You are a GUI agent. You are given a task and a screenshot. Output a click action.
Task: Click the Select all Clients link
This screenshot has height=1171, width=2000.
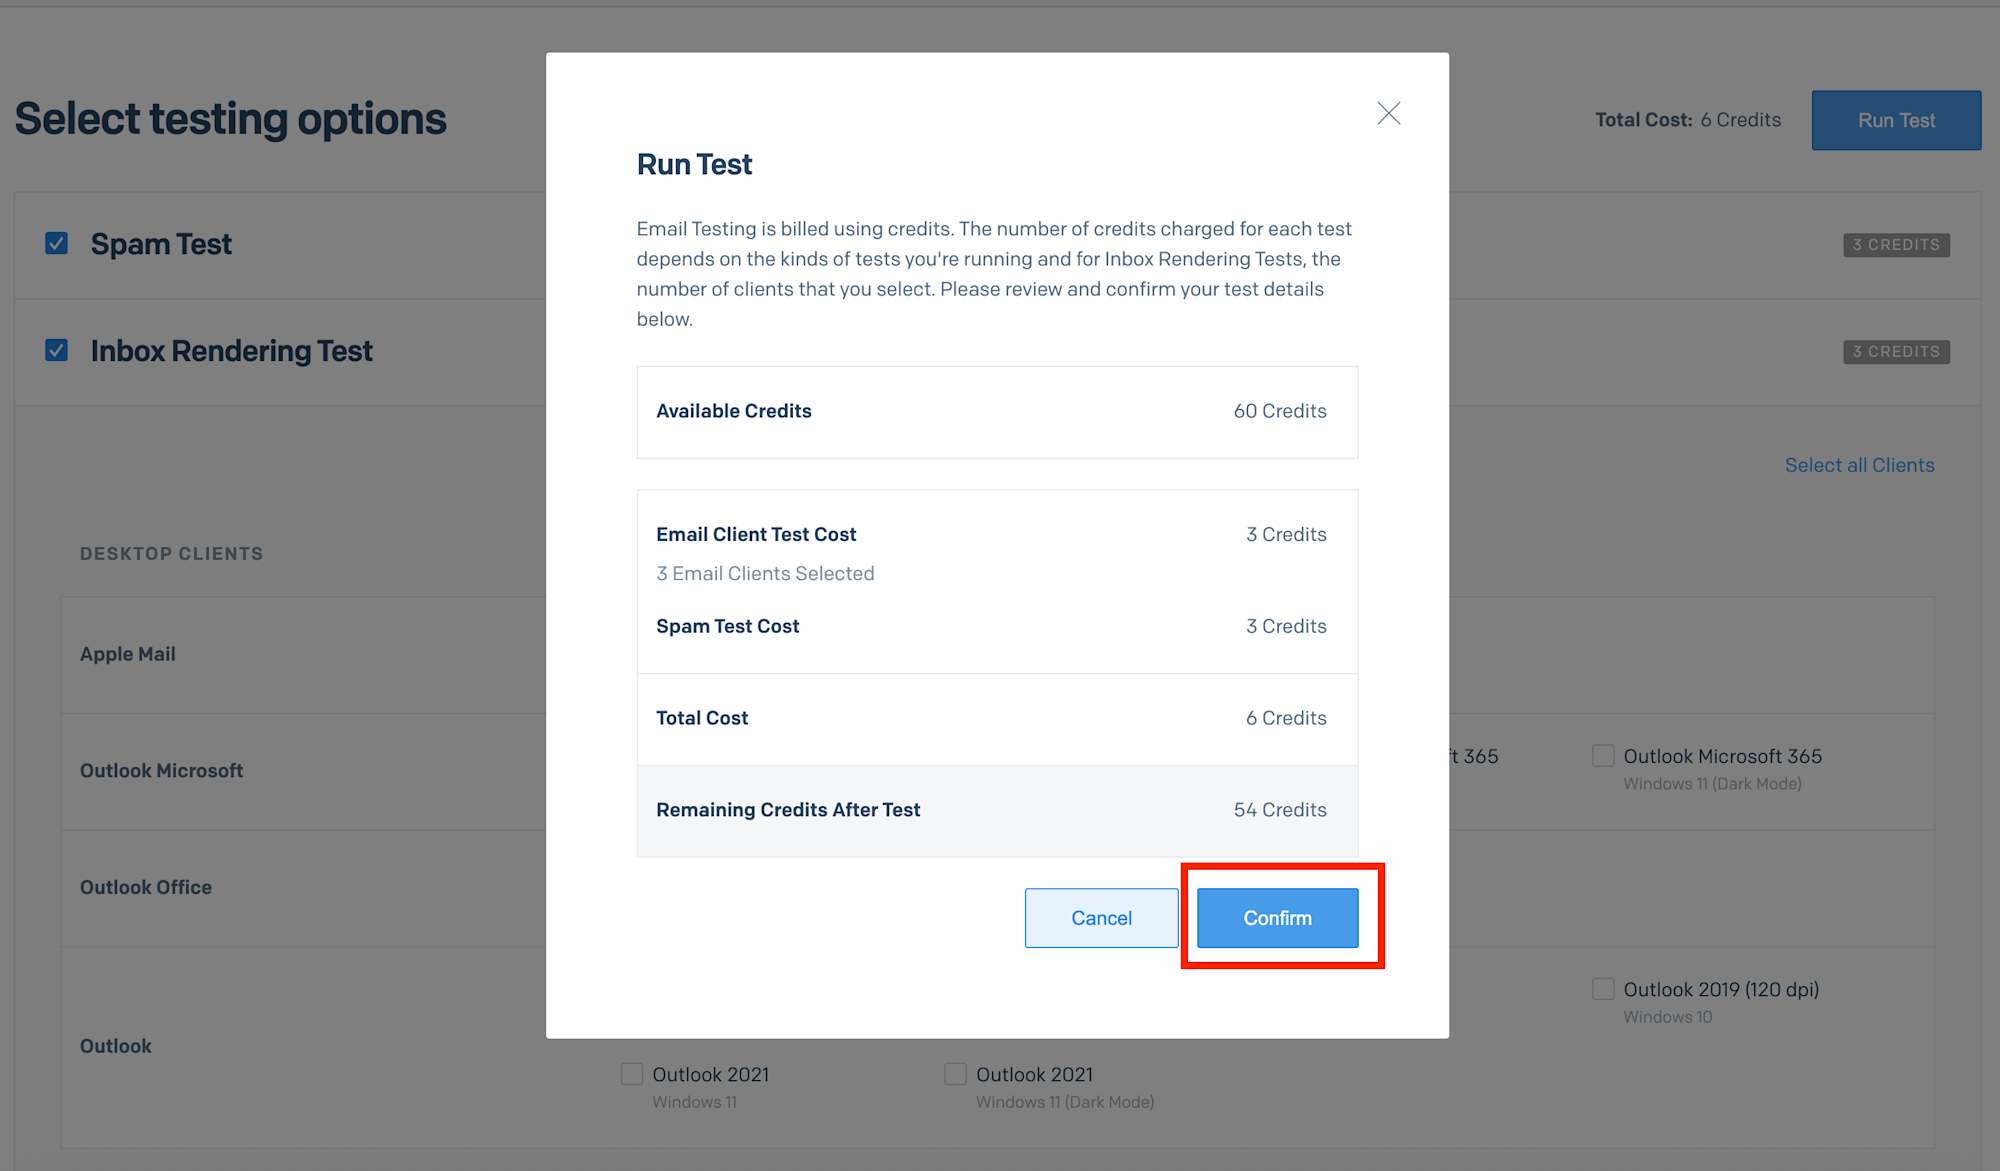click(1859, 465)
